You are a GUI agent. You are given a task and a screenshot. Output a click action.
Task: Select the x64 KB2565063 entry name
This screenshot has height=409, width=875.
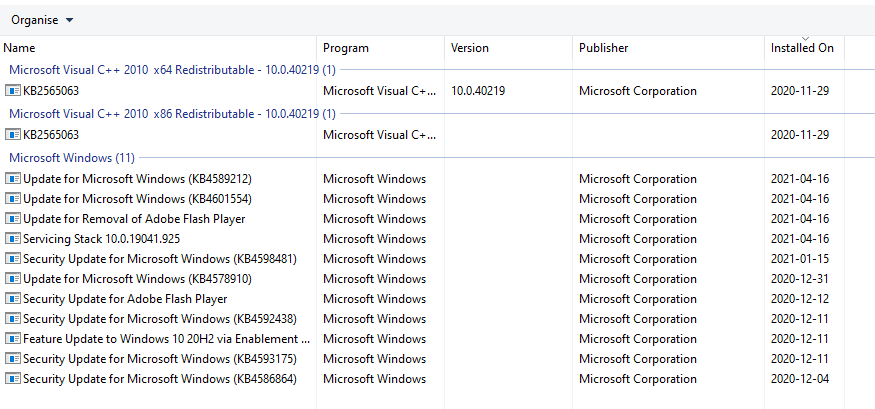[x=51, y=90]
